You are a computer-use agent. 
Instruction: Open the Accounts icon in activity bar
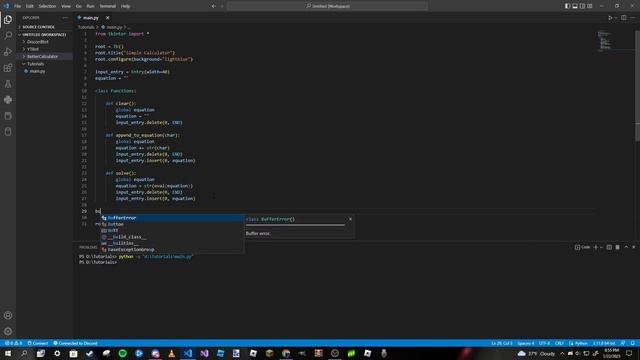click(8, 315)
